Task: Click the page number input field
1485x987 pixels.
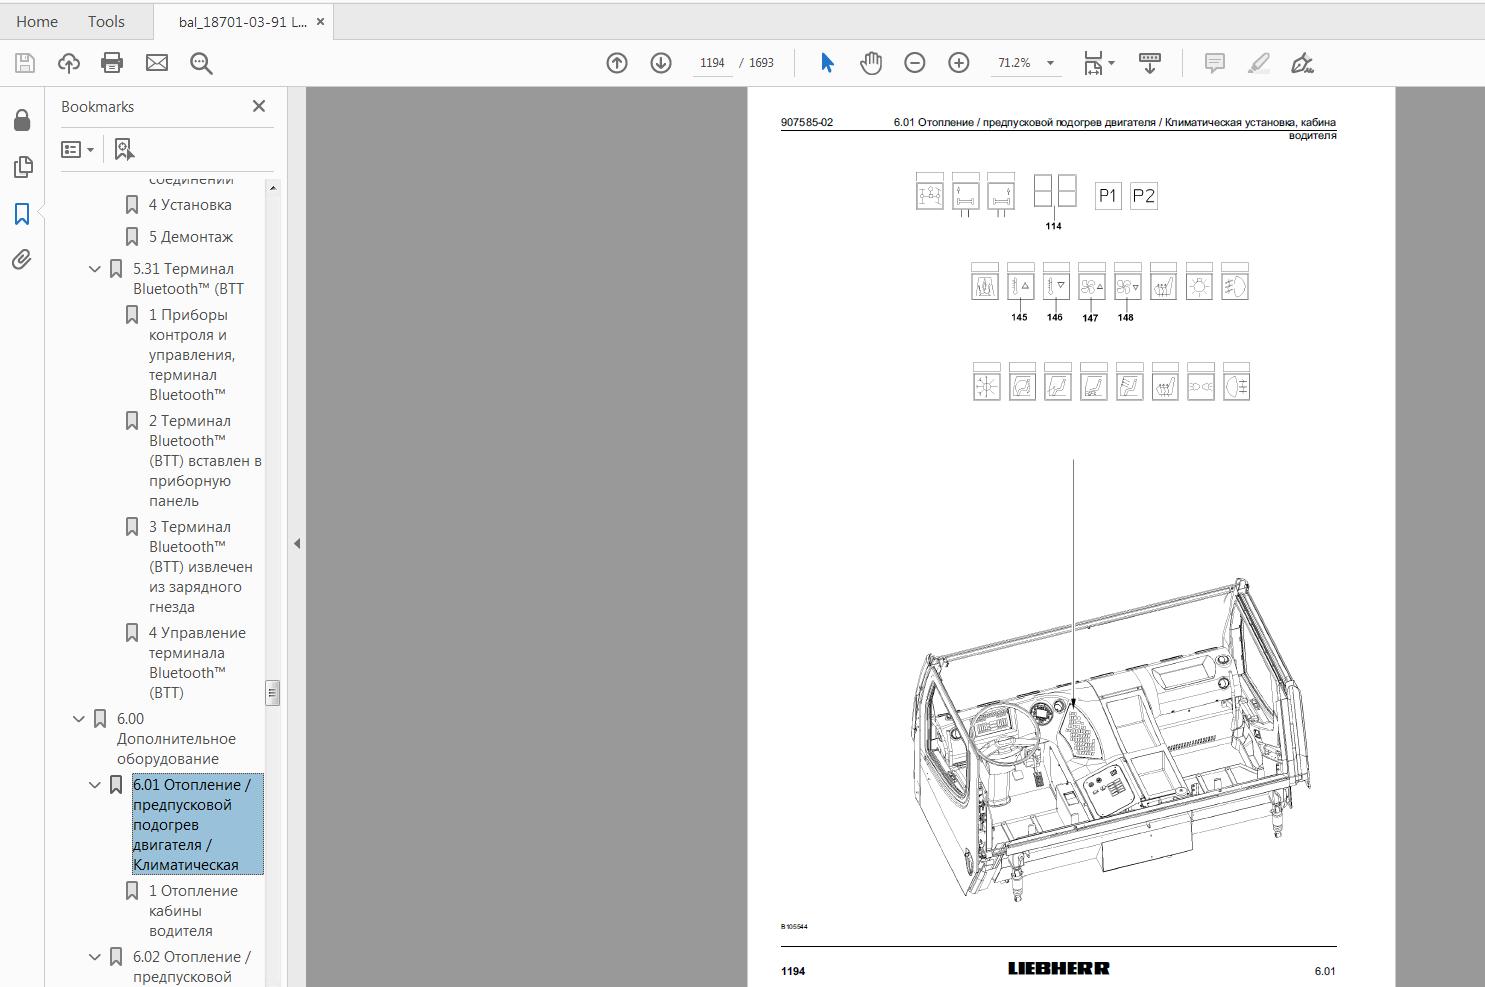Action: (712, 63)
